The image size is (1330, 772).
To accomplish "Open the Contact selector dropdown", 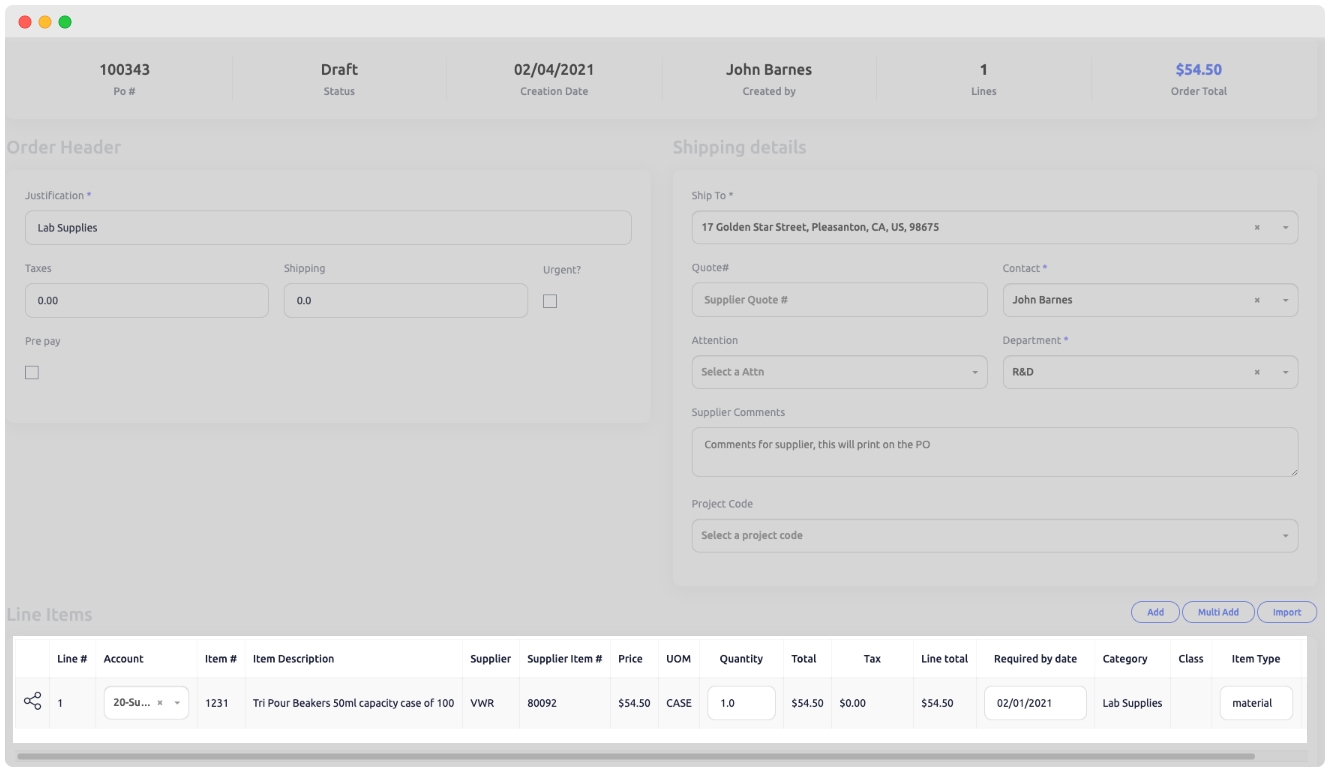I will [x=1285, y=299].
